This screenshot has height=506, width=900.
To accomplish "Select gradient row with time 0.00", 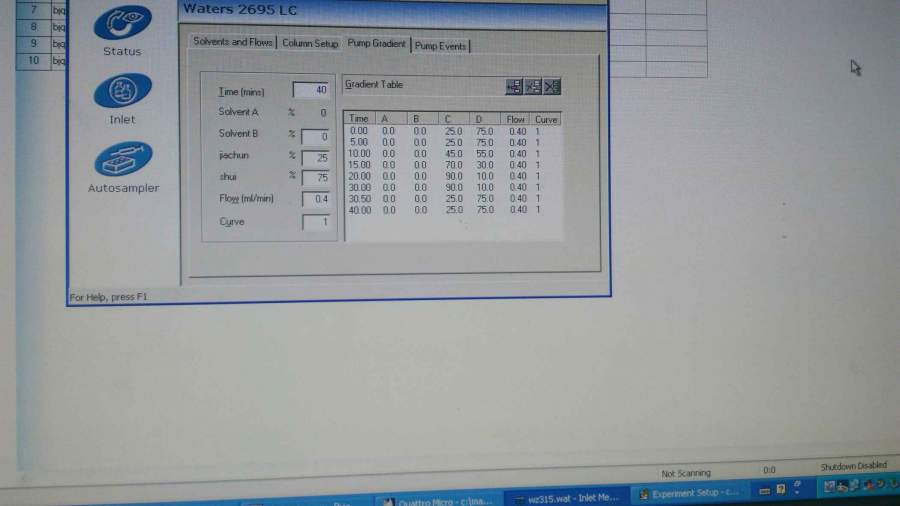I will [x=452, y=131].
